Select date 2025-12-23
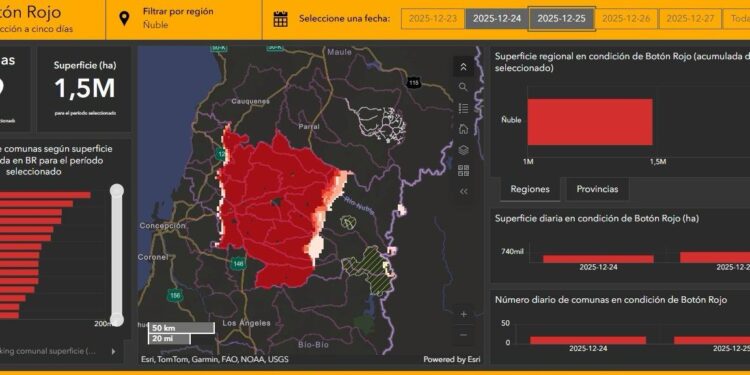This screenshot has height=375, width=750. pyautogui.click(x=432, y=19)
